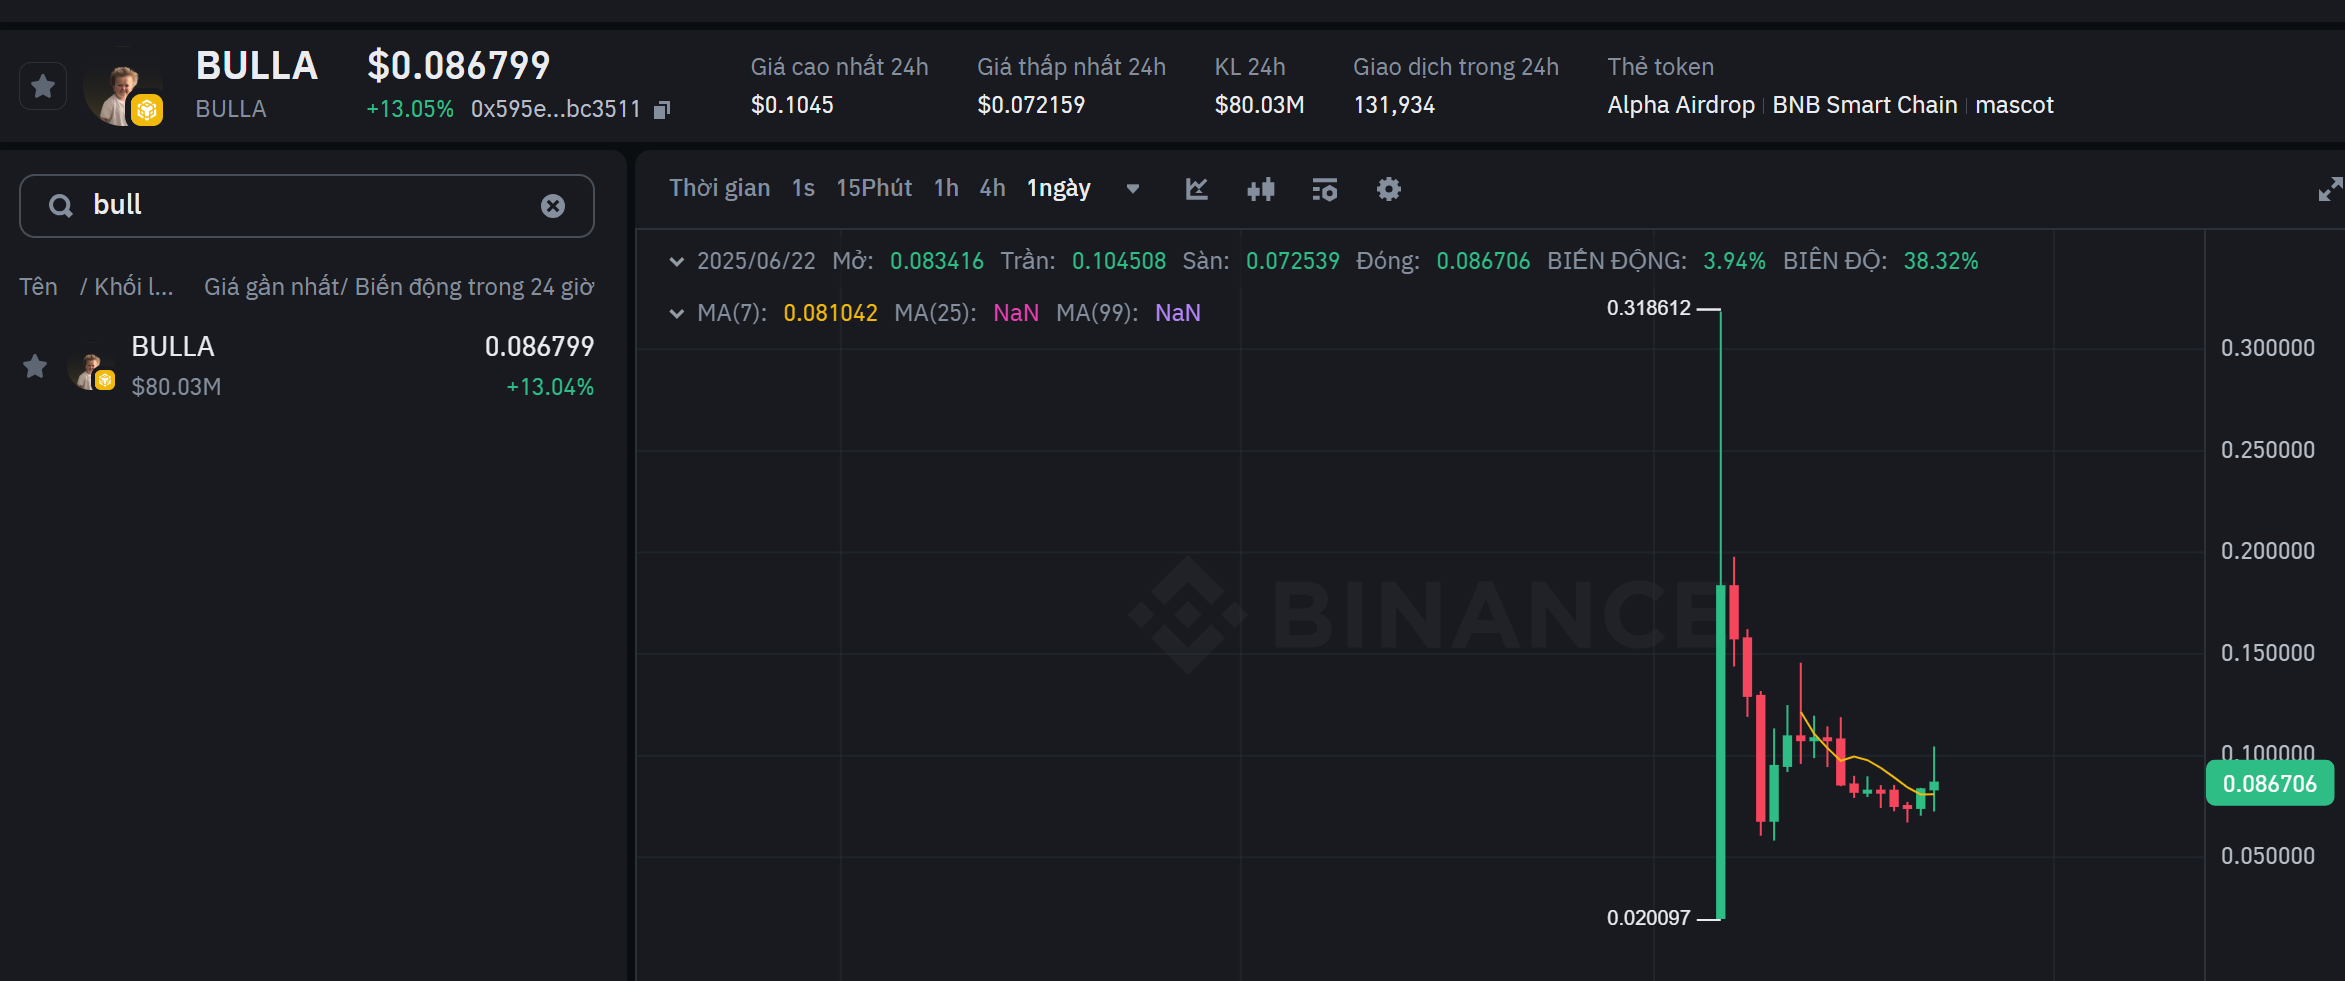This screenshot has height=981, width=2345.
Task: Clear the bull search text
Action: tap(553, 206)
